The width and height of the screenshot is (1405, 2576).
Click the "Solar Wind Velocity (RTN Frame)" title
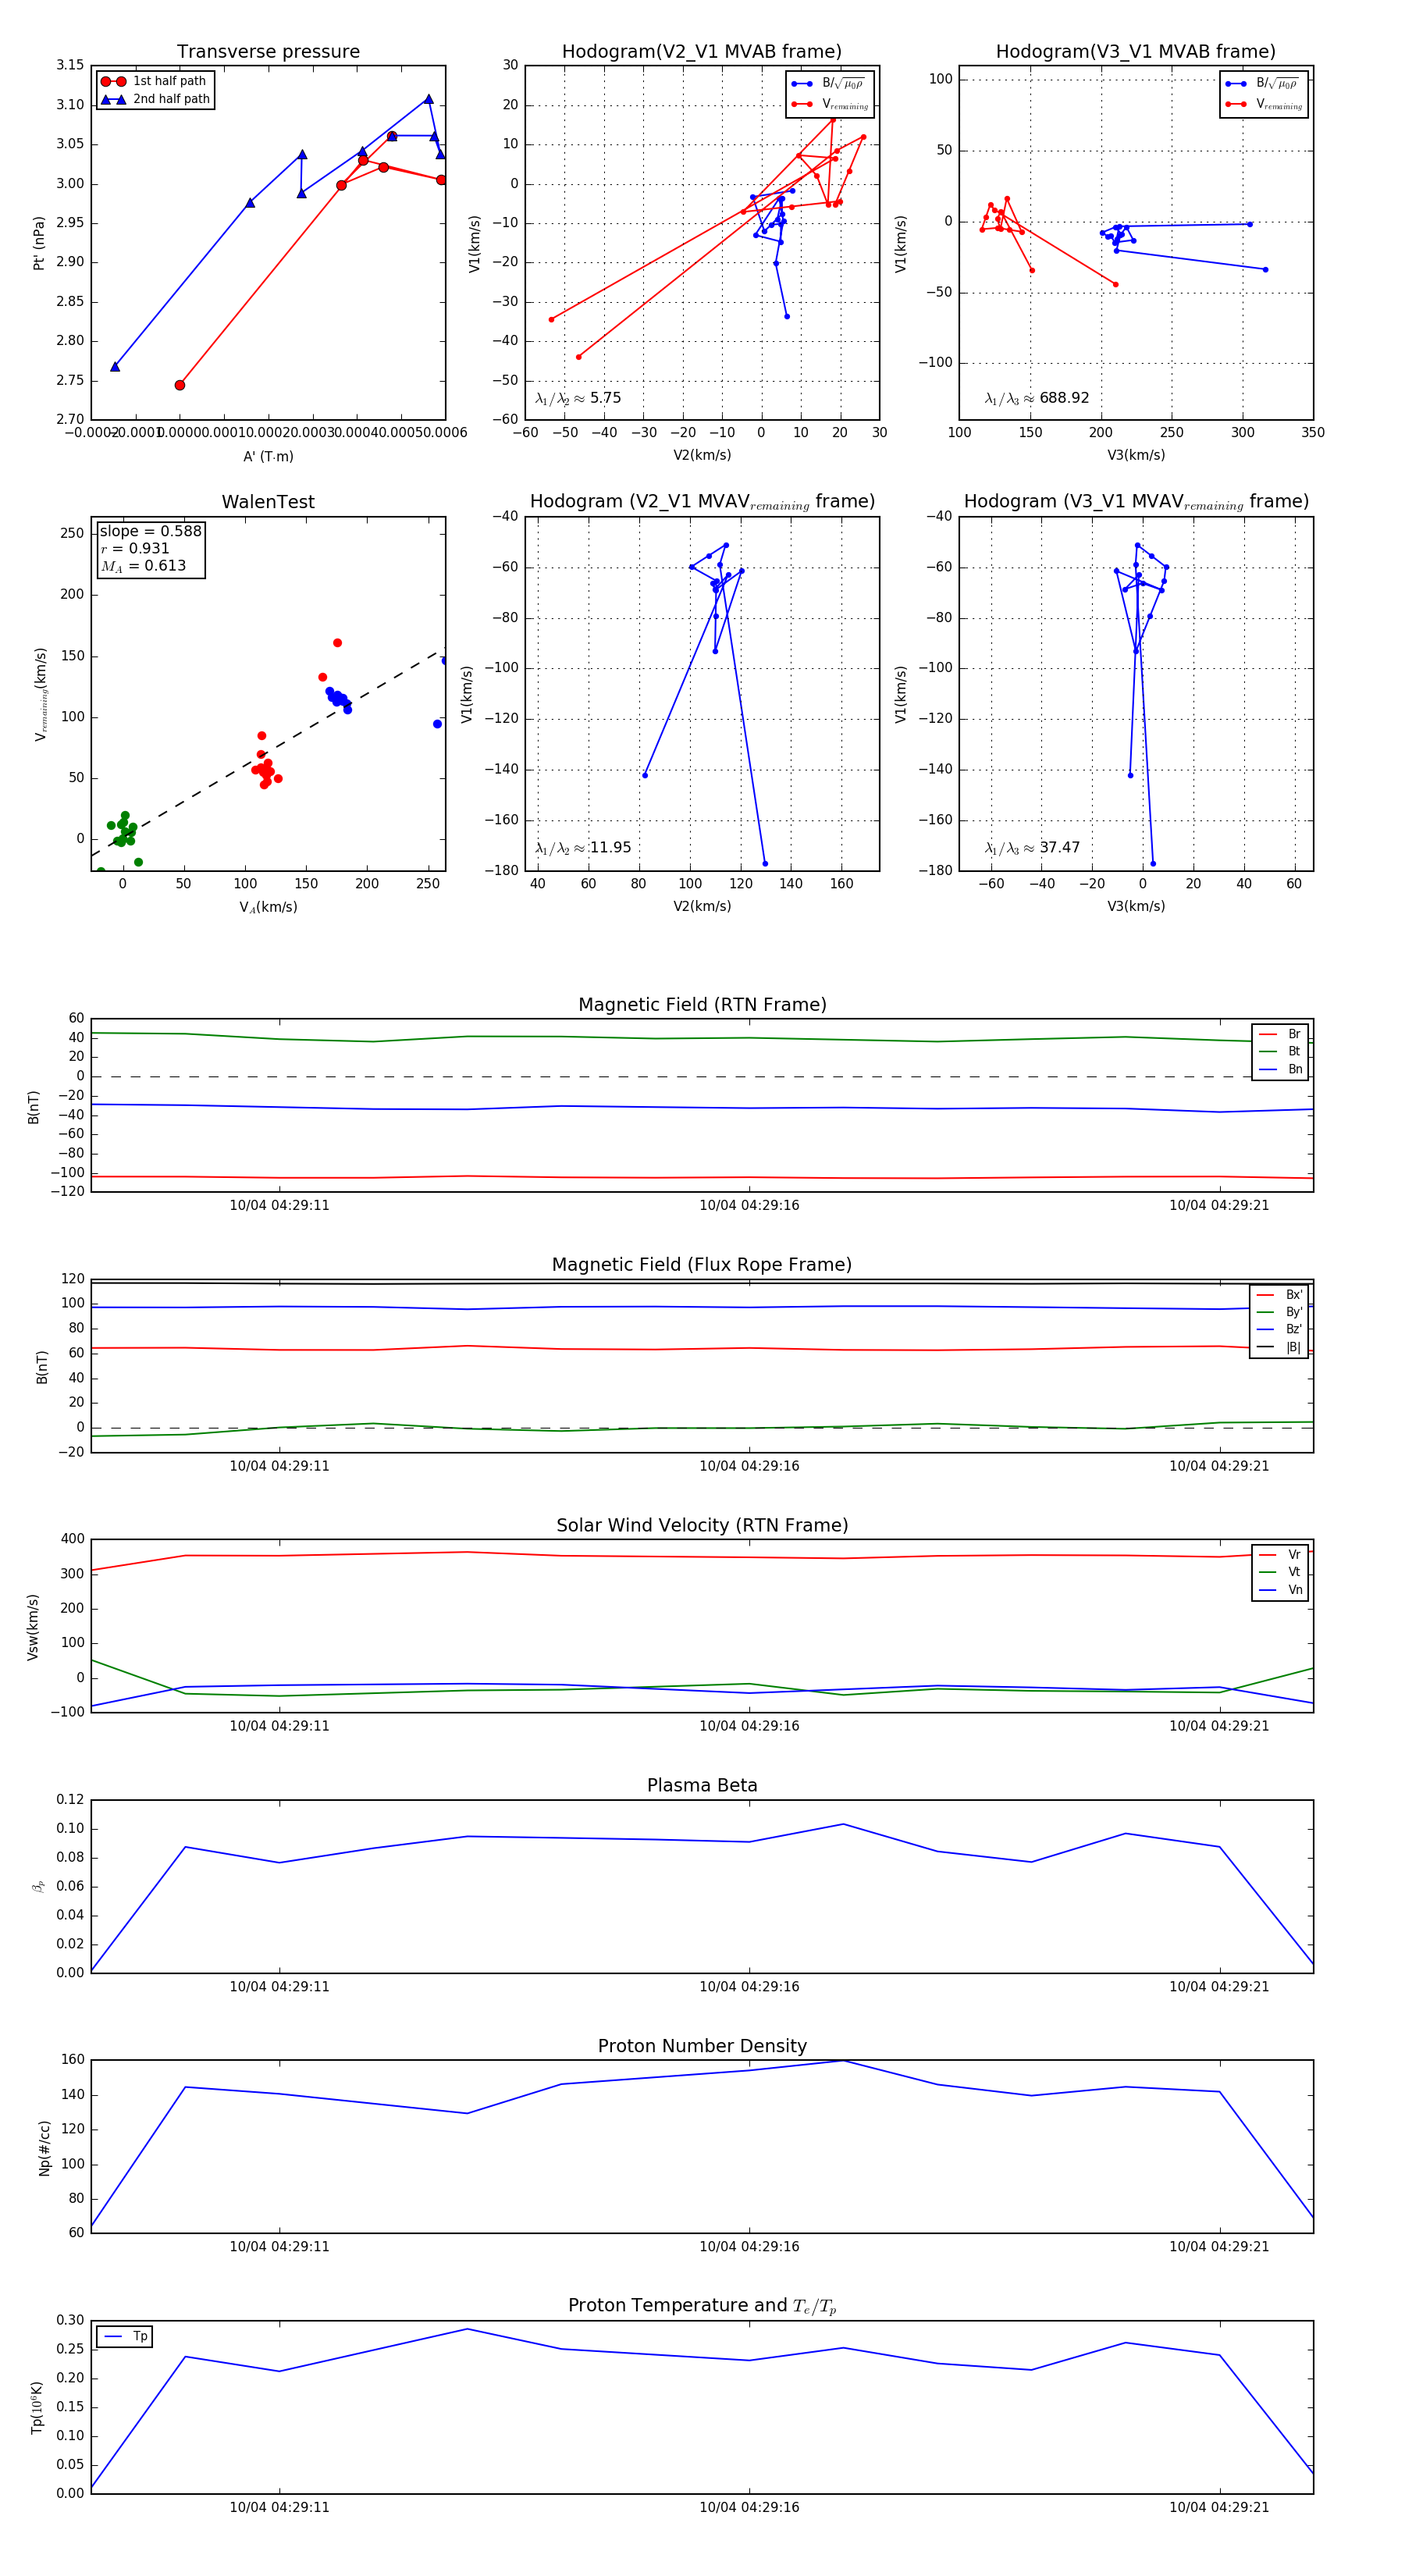(x=702, y=1525)
